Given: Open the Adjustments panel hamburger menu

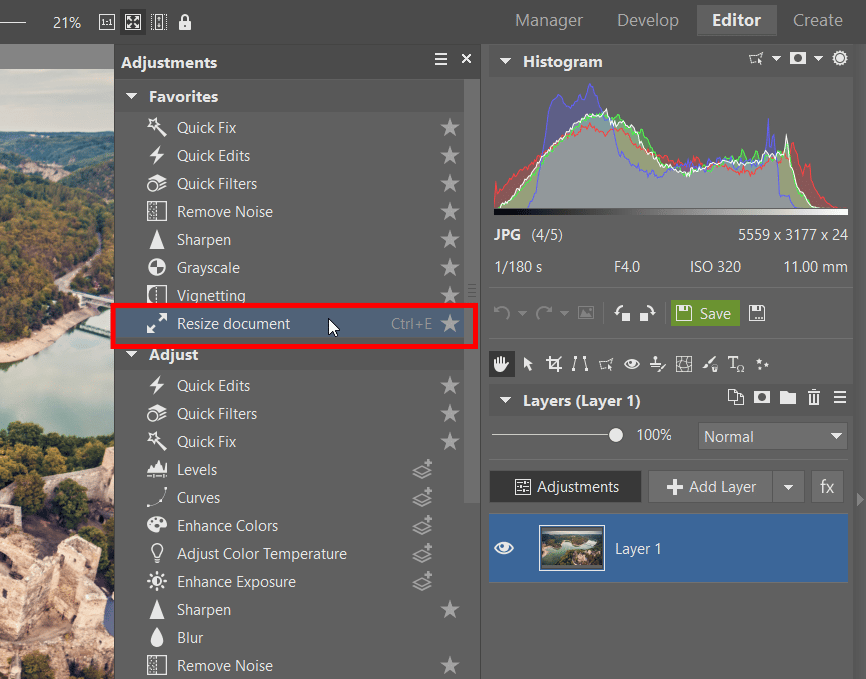Looking at the screenshot, I should tap(441, 59).
